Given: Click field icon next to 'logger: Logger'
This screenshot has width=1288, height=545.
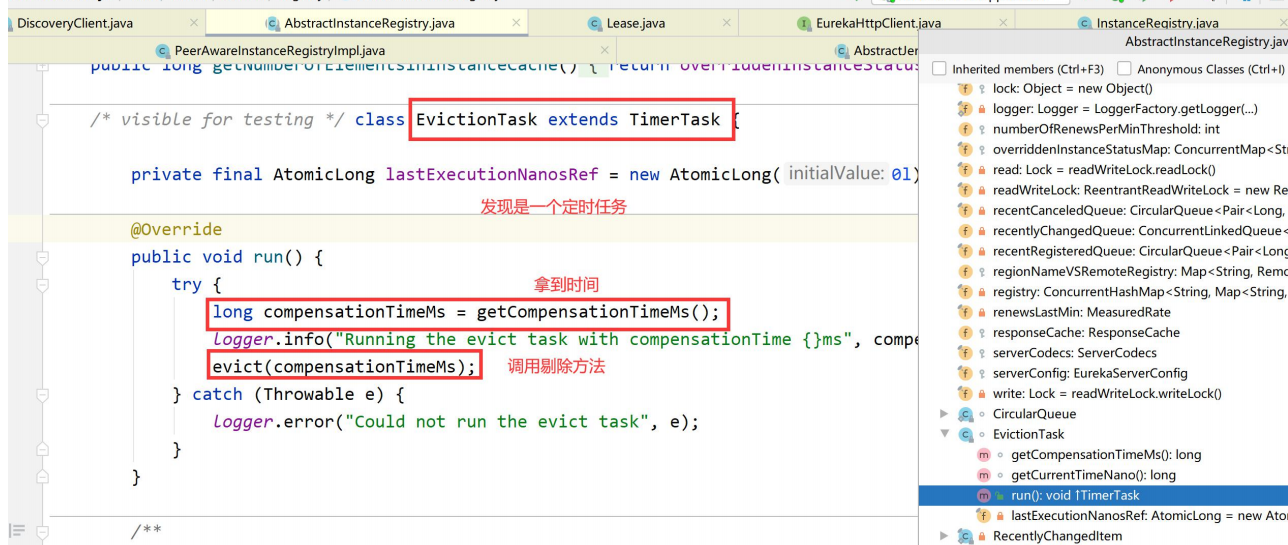Looking at the screenshot, I should click(965, 109).
